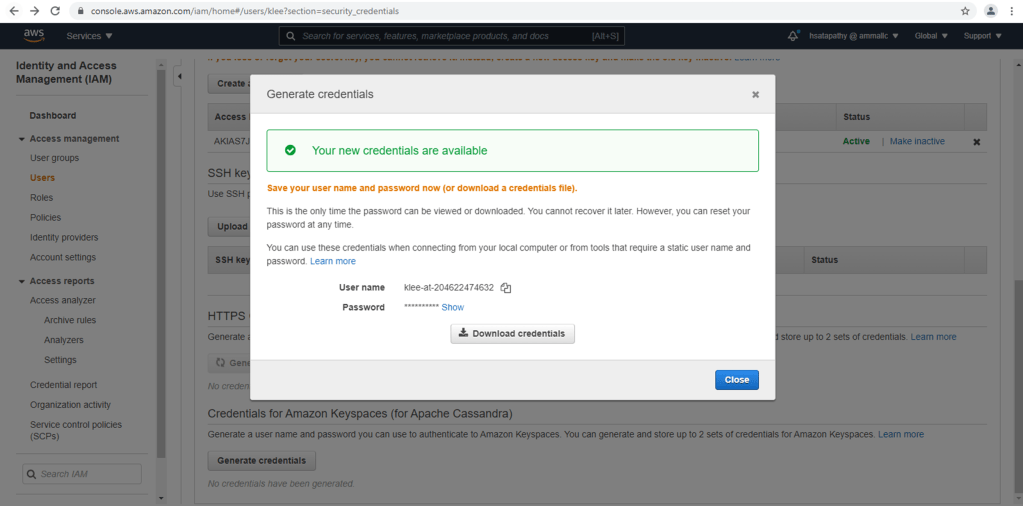Close the Generate credentials dialog with X
The width and height of the screenshot is (1023, 506).
(x=755, y=94)
